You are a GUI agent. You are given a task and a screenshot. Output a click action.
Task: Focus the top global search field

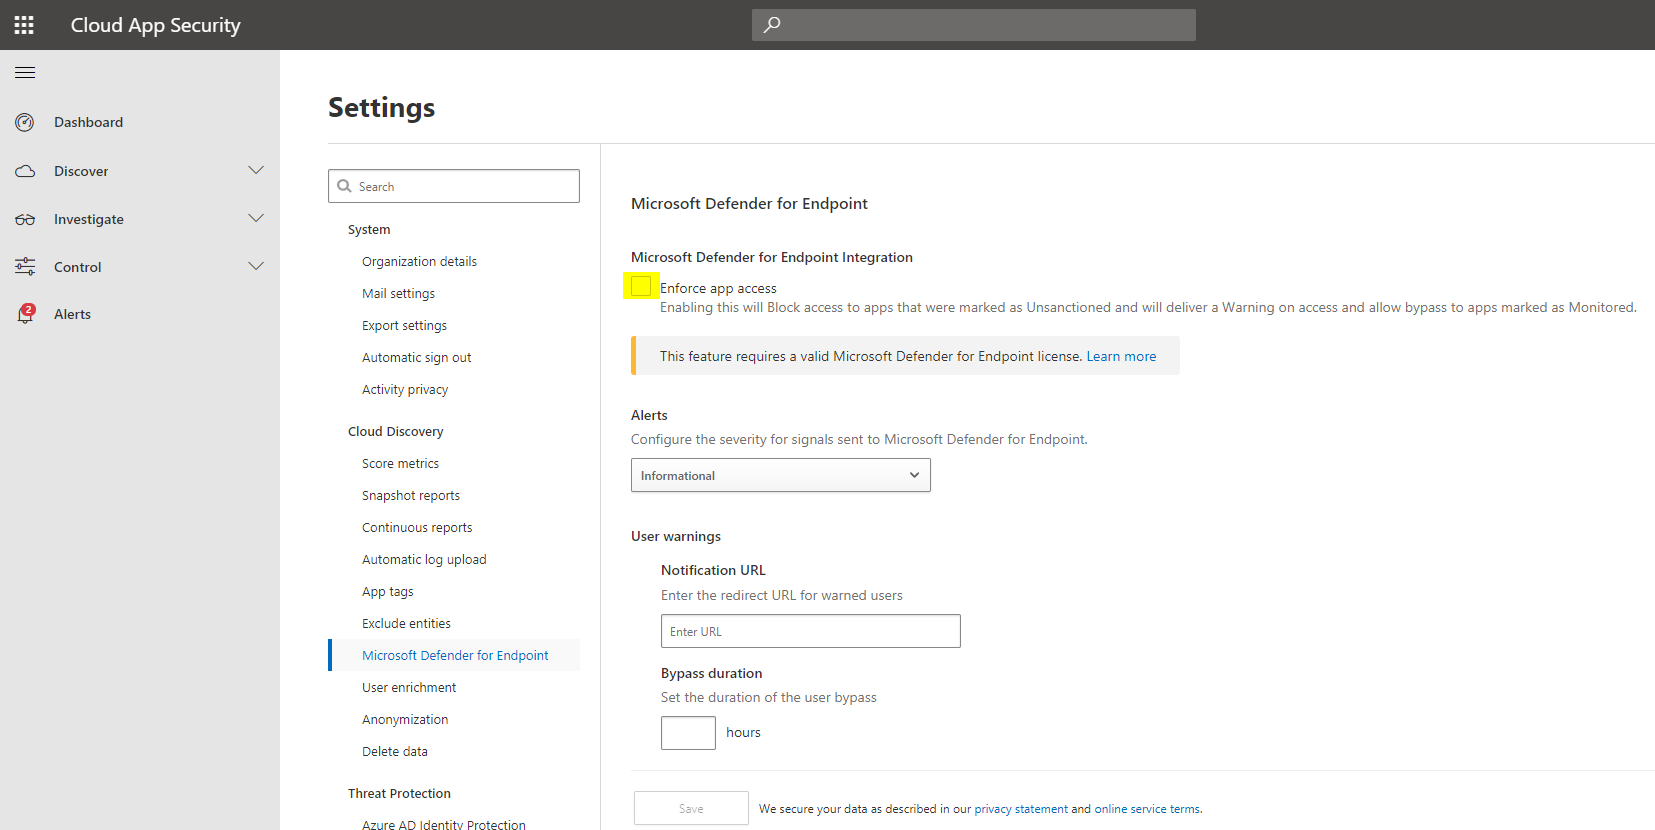(974, 25)
